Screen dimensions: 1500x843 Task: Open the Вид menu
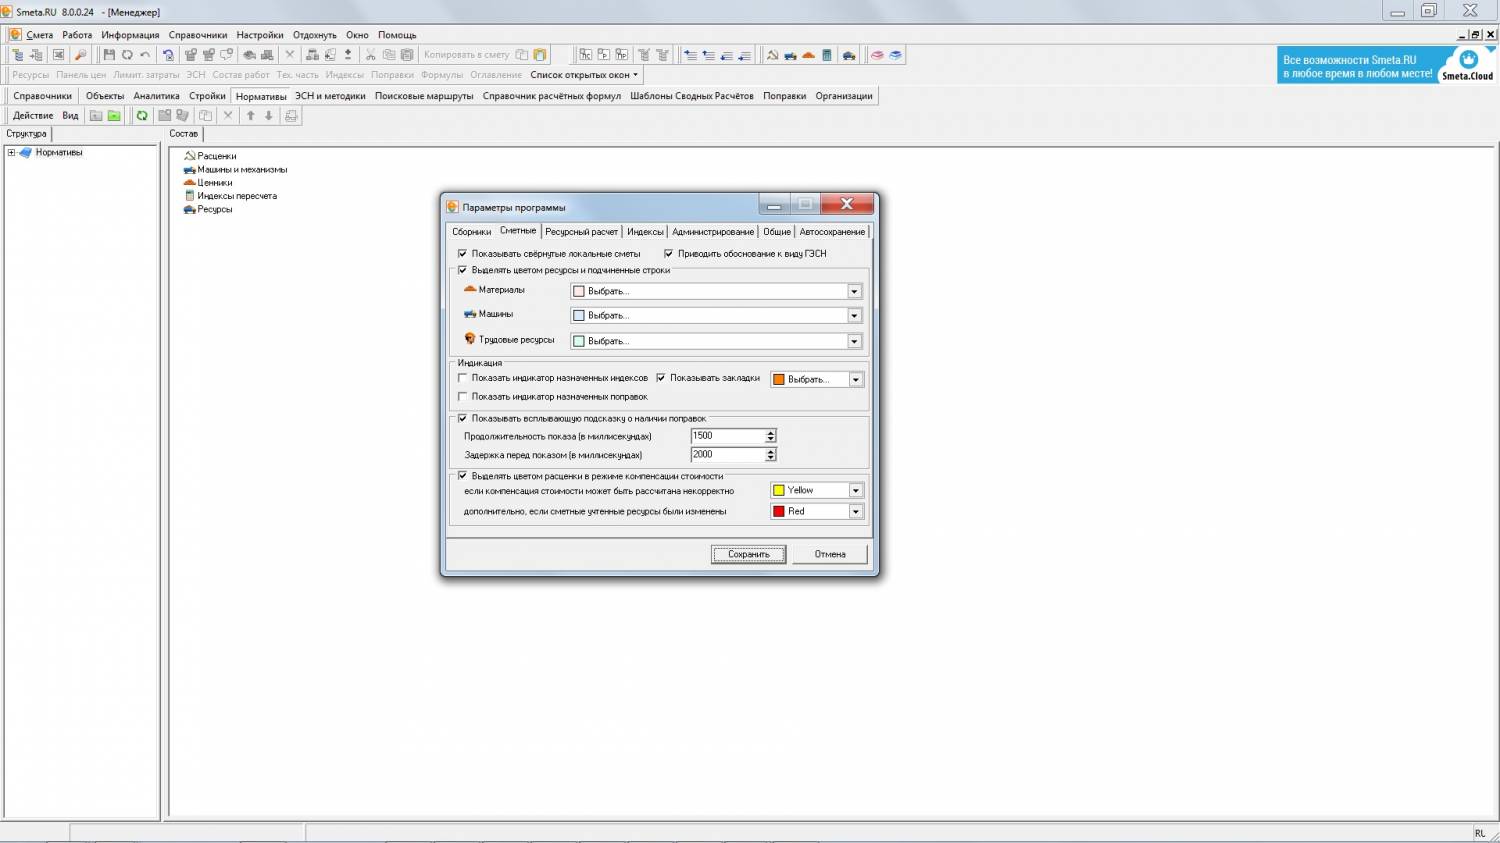[x=70, y=116]
